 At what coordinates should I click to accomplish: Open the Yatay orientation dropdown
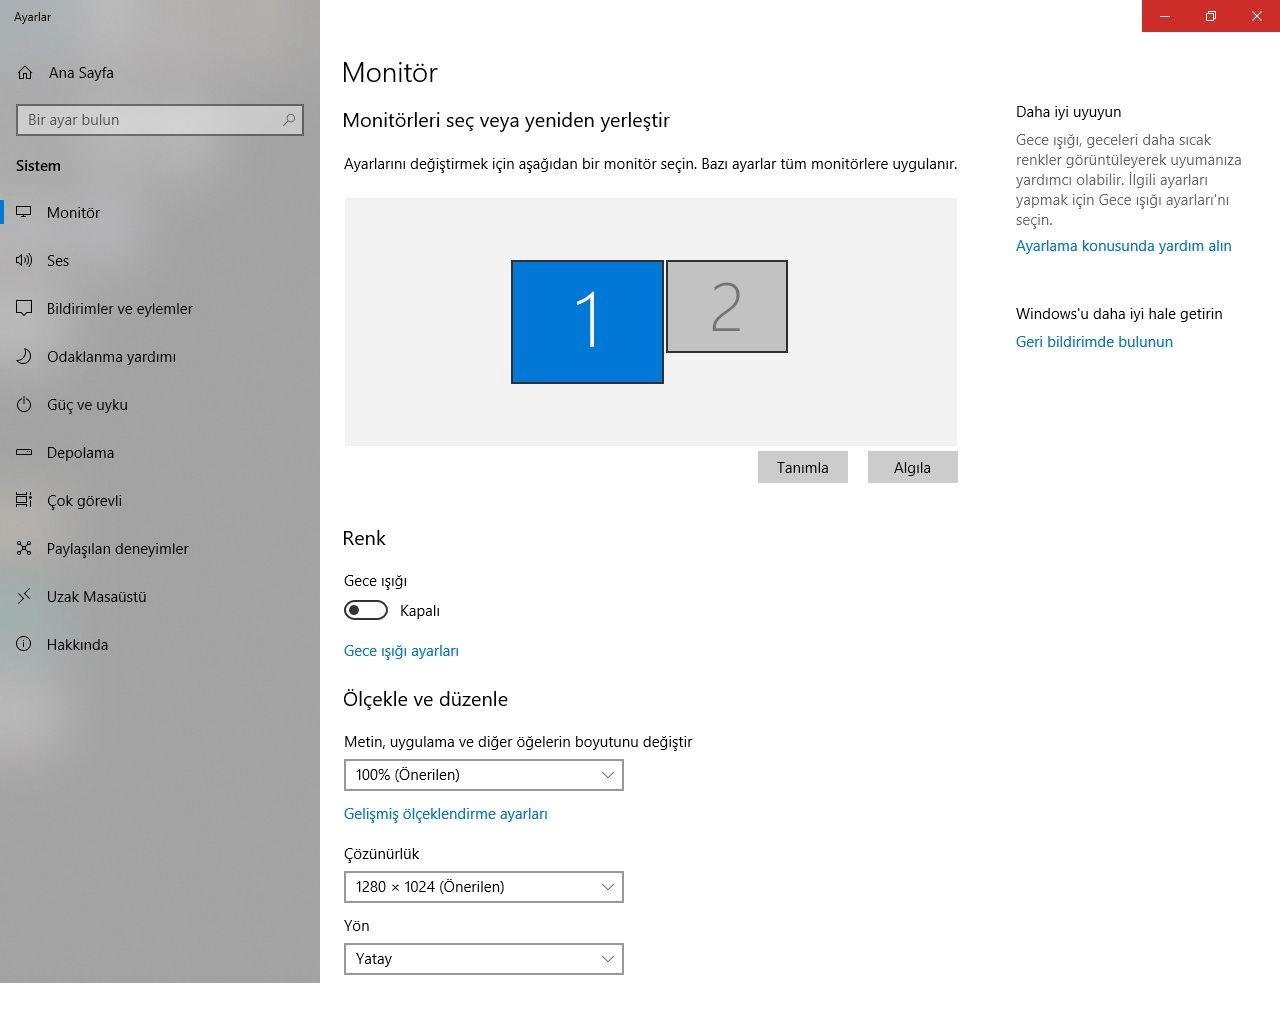484,959
